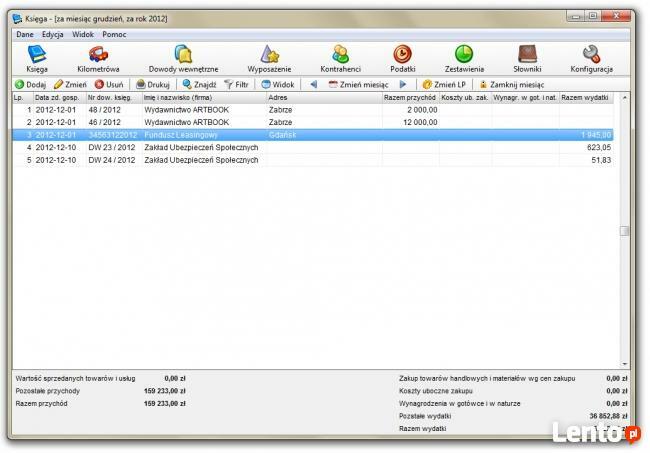Print with the Drukuj button
Viewport: 650px width, 453px height.
point(152,85)
